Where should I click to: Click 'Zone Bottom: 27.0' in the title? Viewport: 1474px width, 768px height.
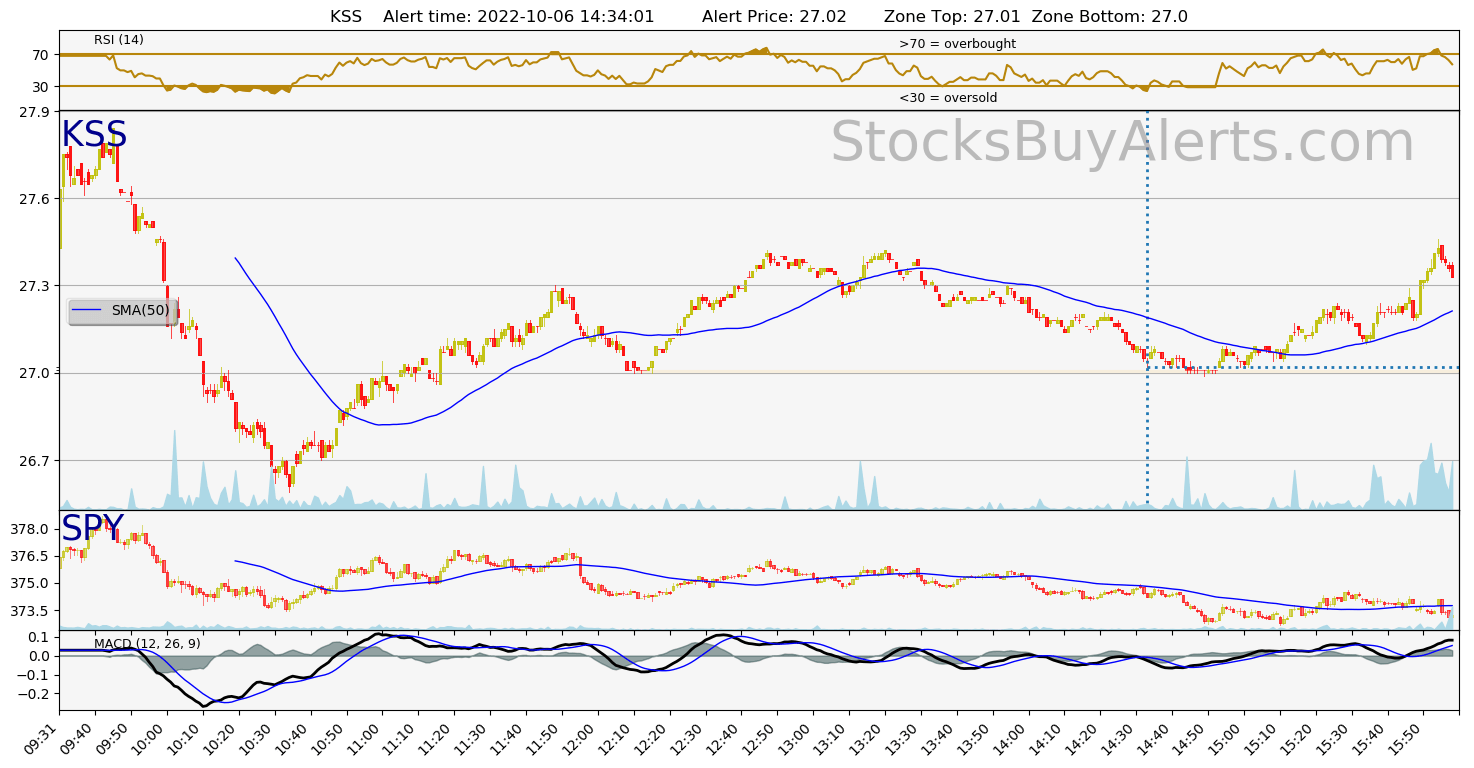click(1110, 17)
